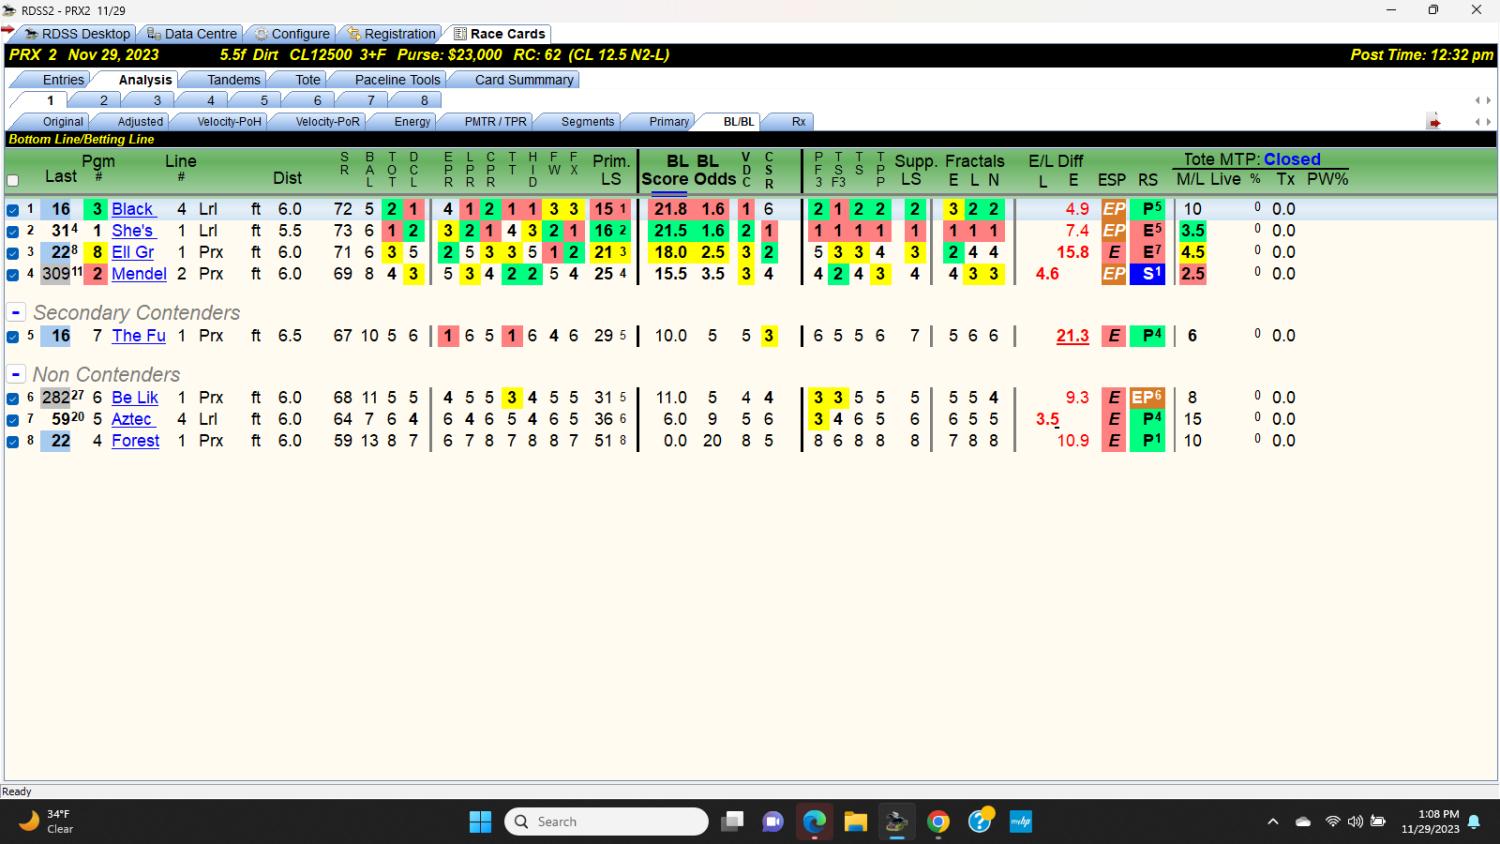Viewport: 1500px width, 844px height.
Task: Click the Closed tote status link
Action: 1292,159
